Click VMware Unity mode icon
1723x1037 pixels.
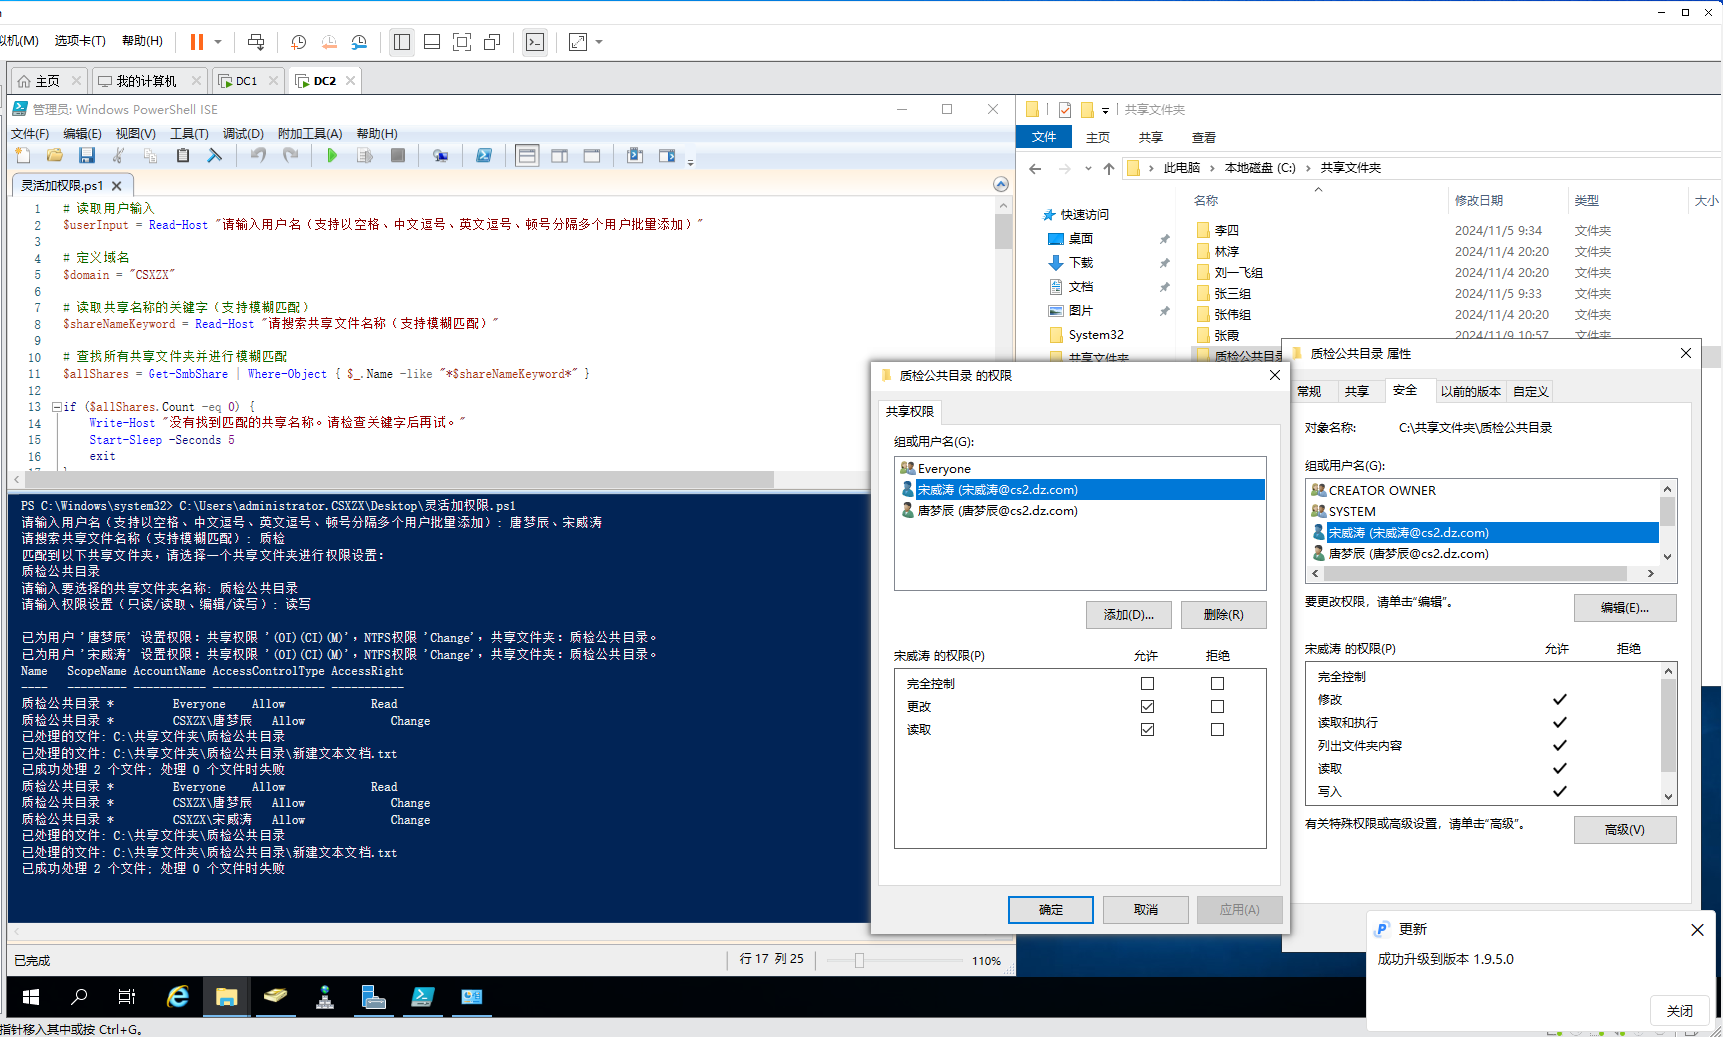click(492, 42)
